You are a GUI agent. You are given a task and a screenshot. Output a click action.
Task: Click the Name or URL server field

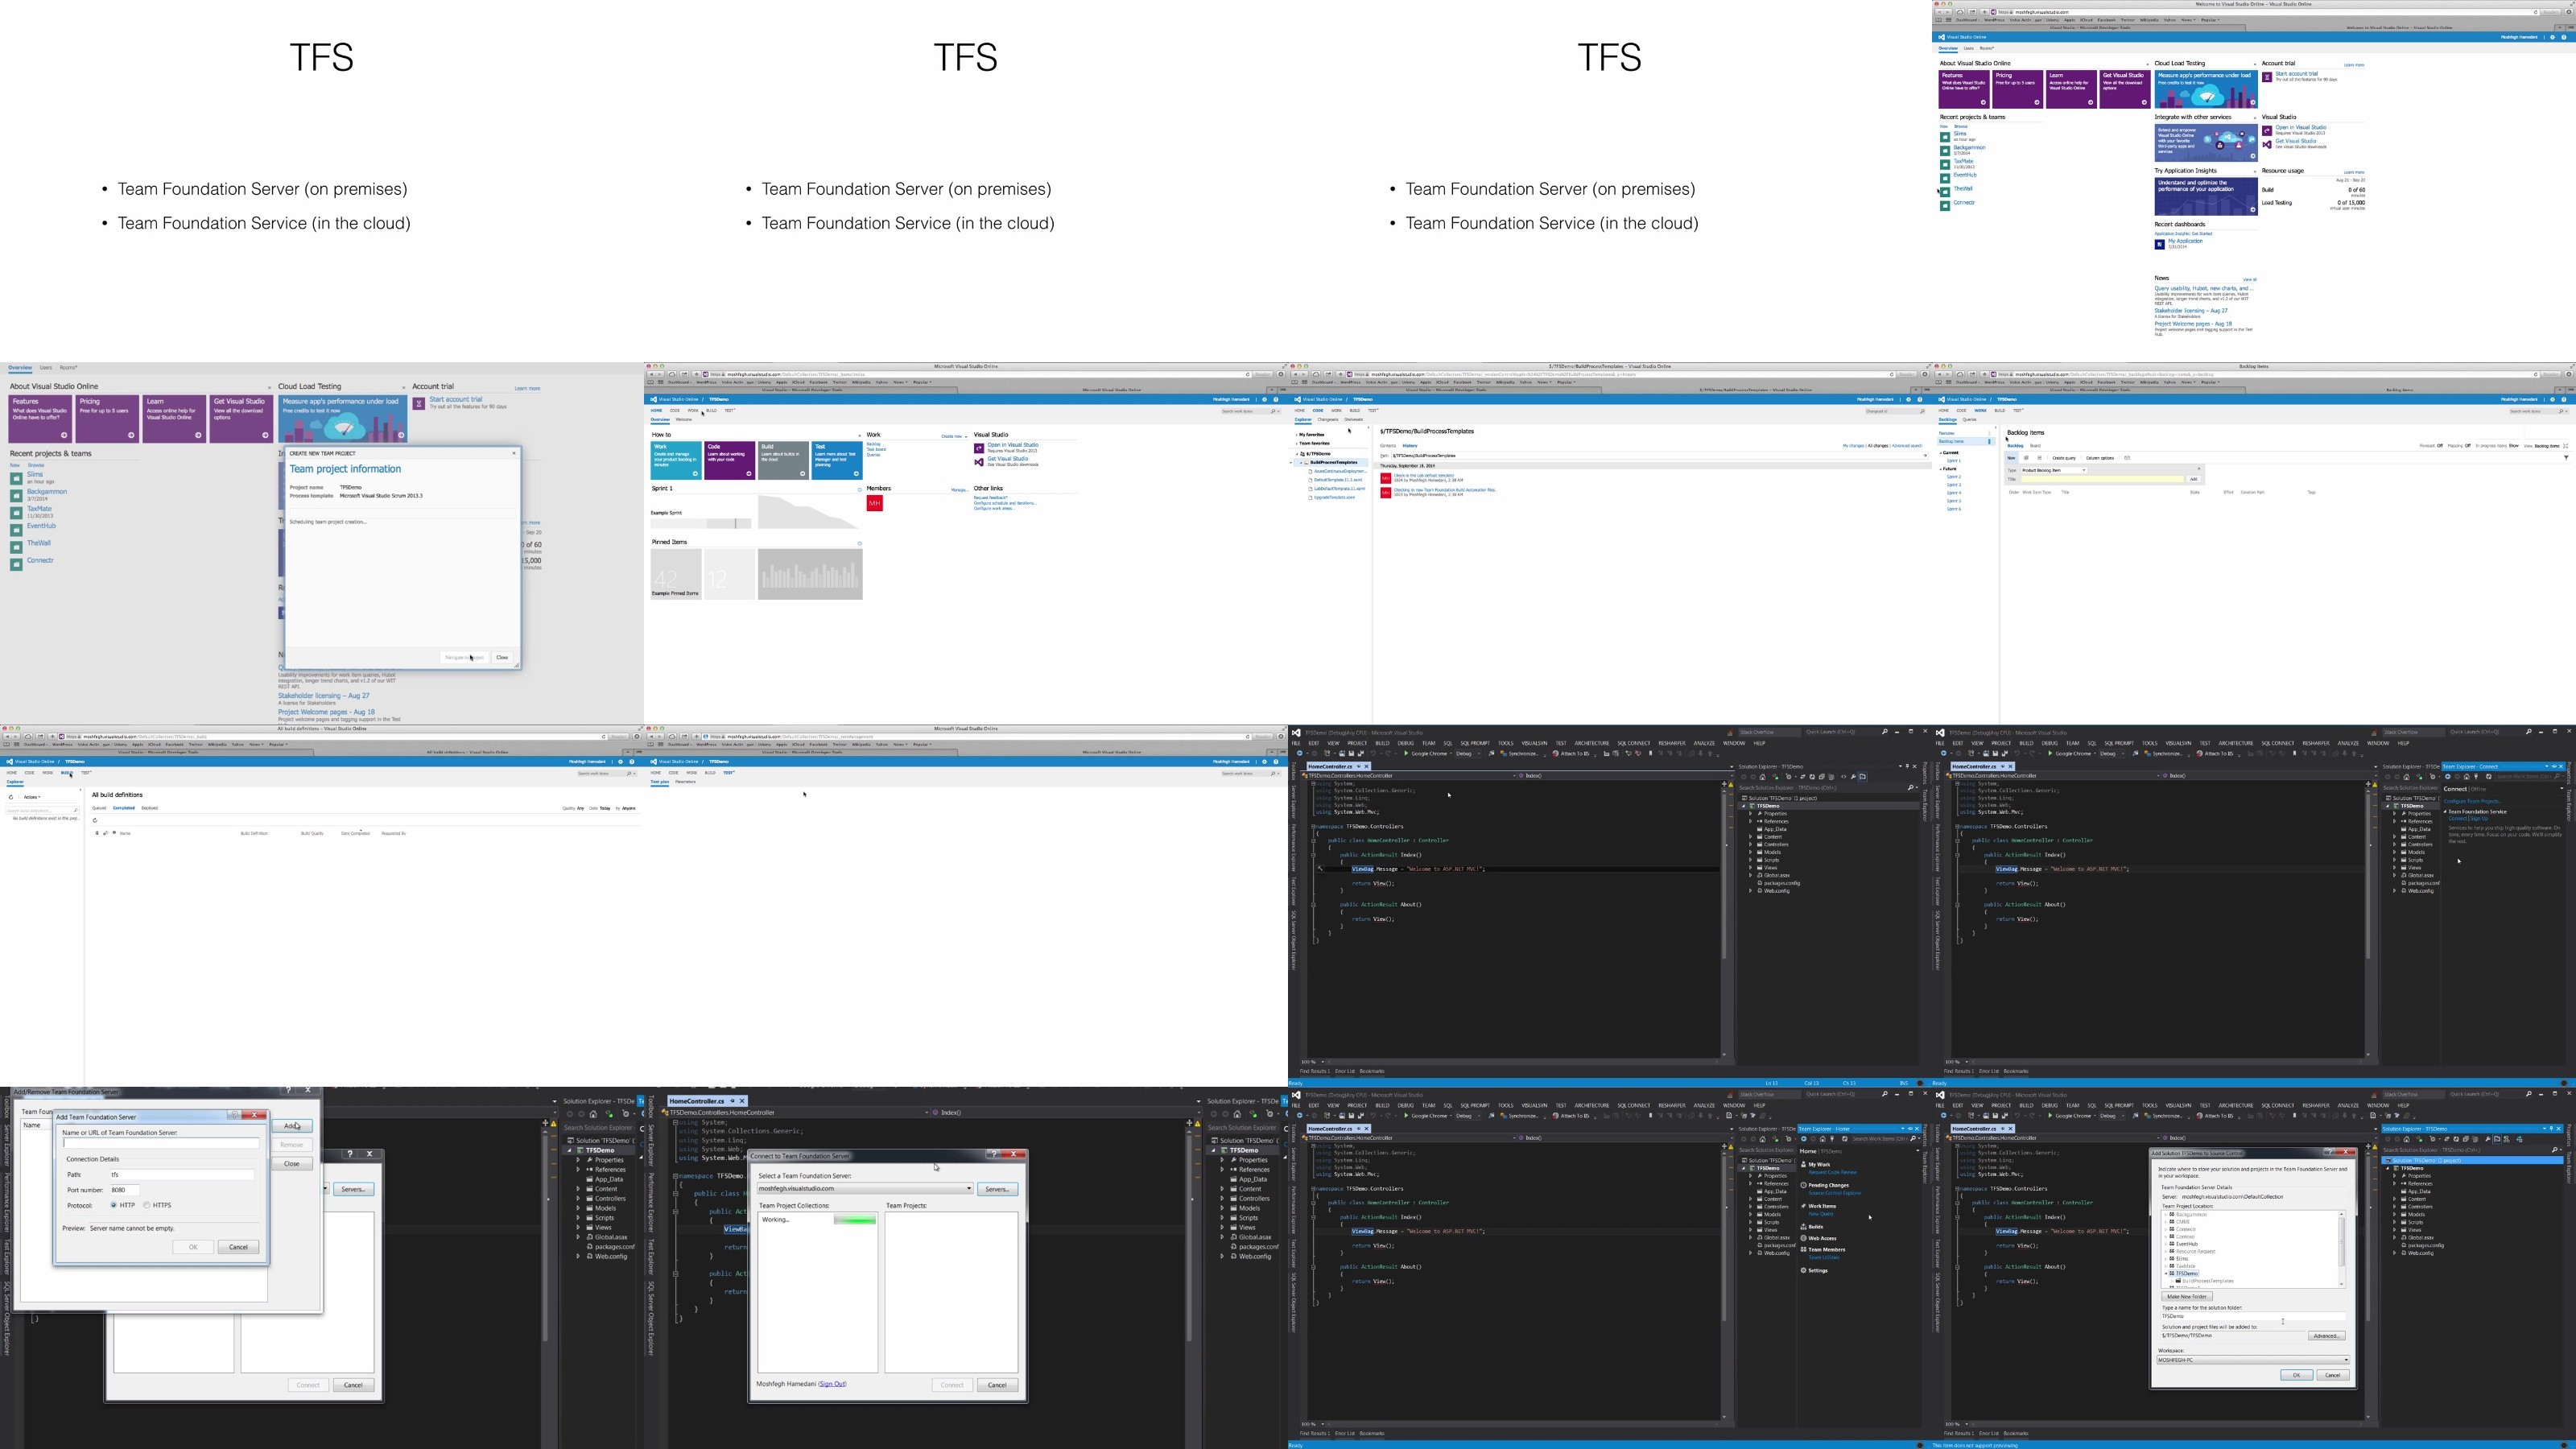[161, 1143]
